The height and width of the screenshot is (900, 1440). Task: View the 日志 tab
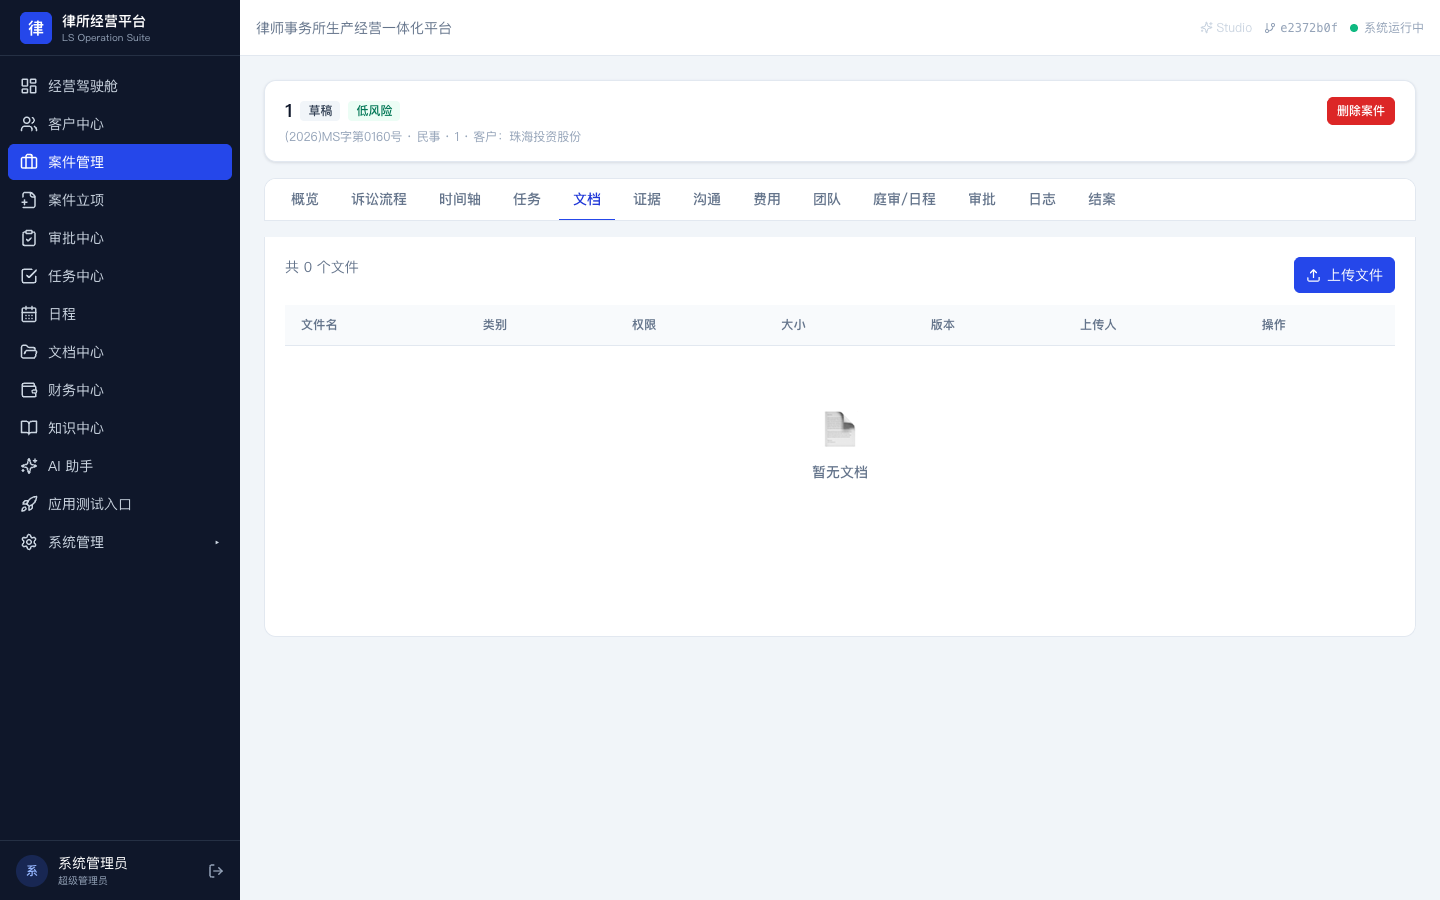[x=1042, y=200]
